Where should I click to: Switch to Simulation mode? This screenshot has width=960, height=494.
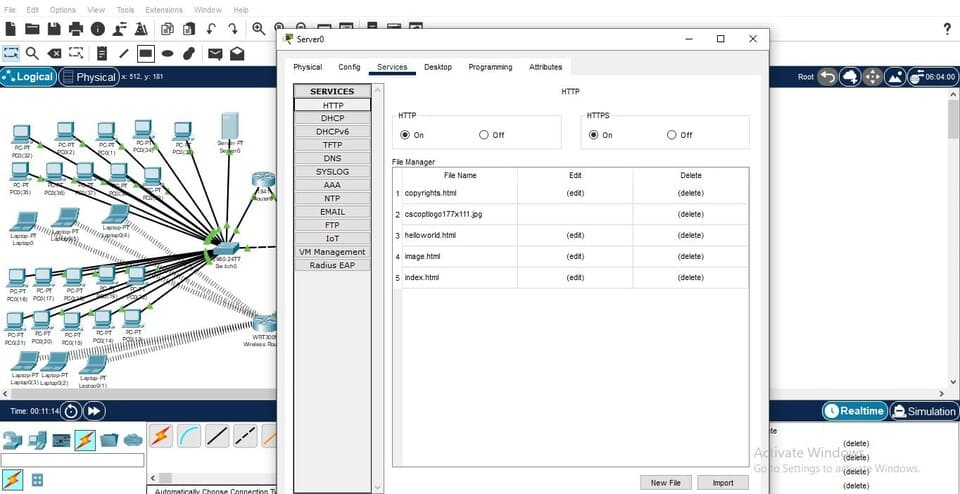point(923,411)
